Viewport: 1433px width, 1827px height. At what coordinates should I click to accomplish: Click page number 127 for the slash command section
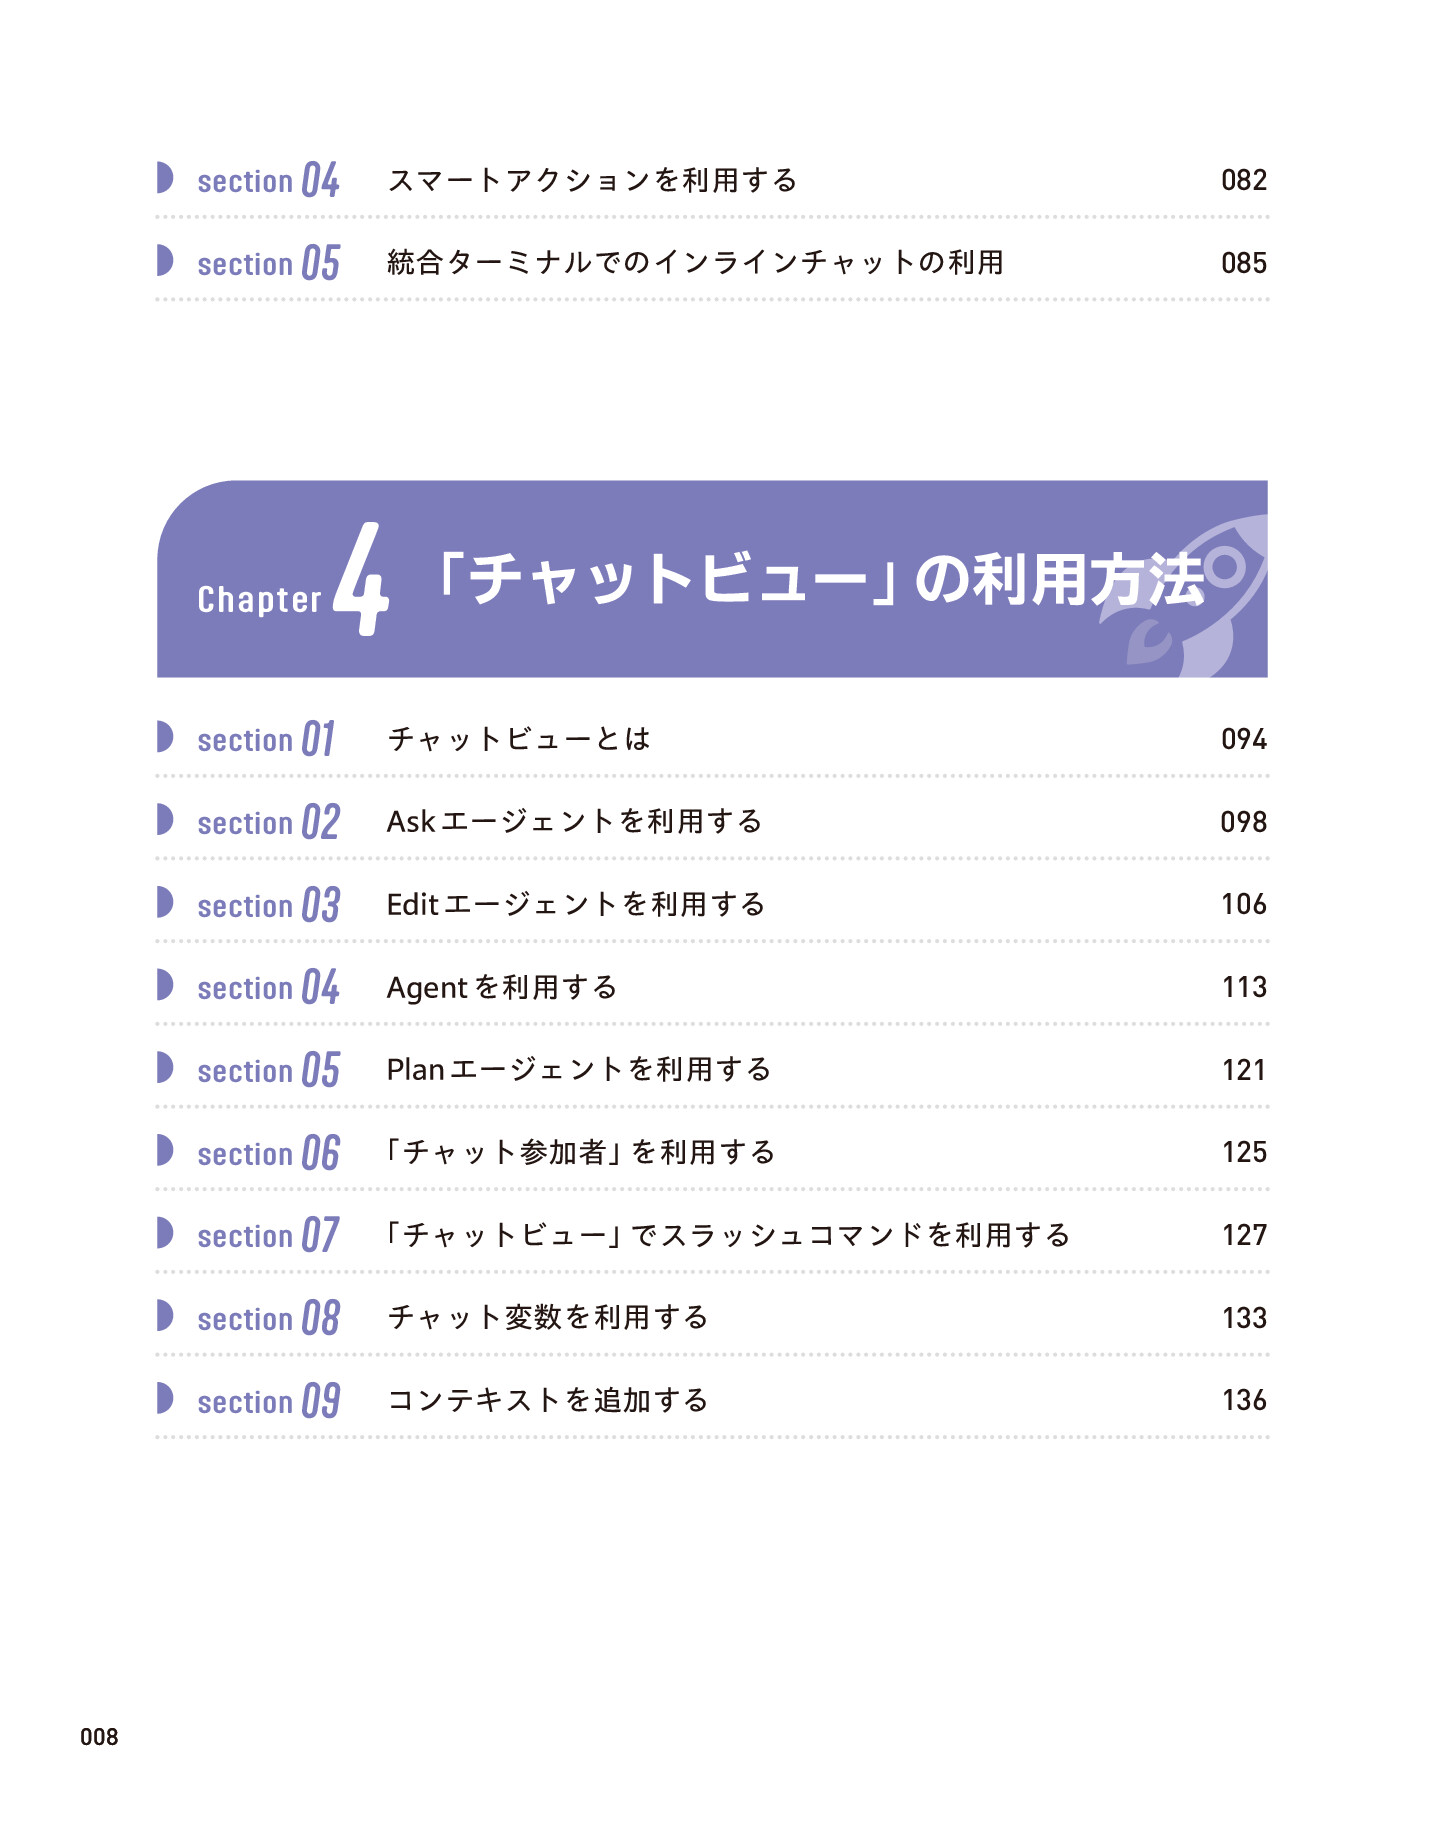1244,1235
